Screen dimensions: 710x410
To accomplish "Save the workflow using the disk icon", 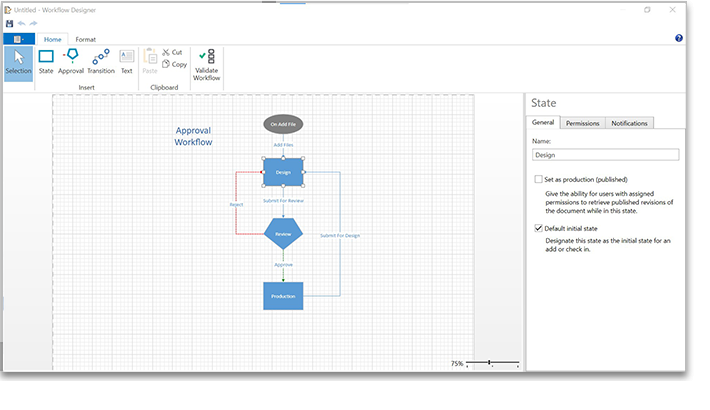I will point(9,23).
